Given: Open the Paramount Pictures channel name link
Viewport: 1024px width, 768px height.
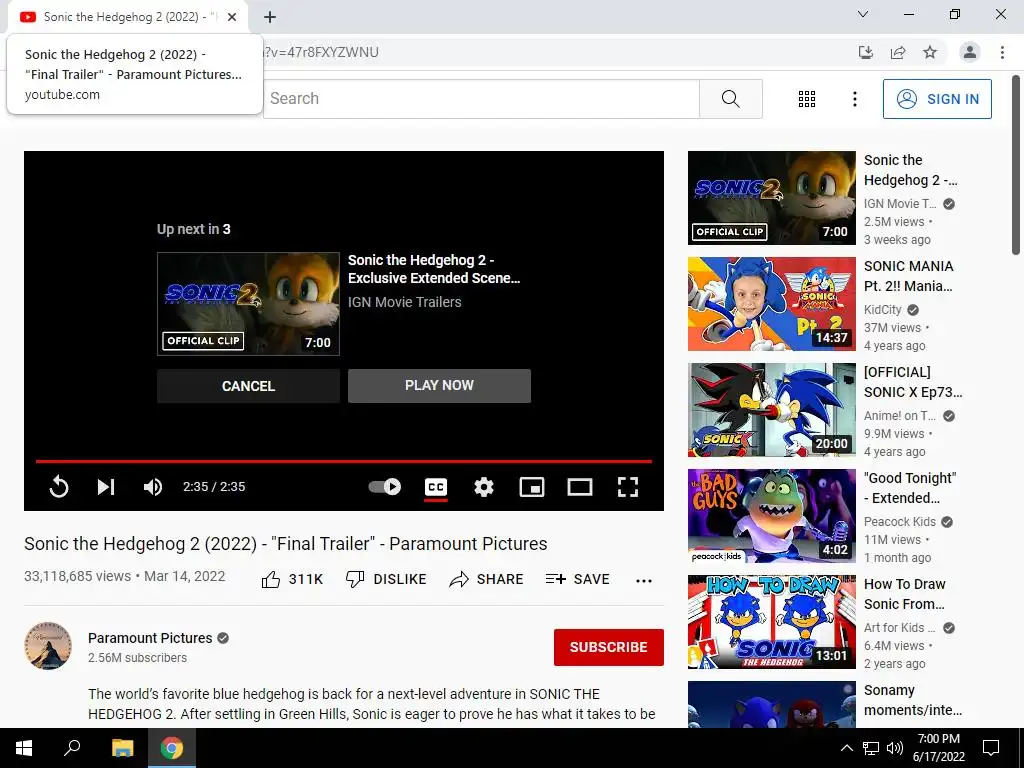Looking at the screenshot, I should click(150, 638).
